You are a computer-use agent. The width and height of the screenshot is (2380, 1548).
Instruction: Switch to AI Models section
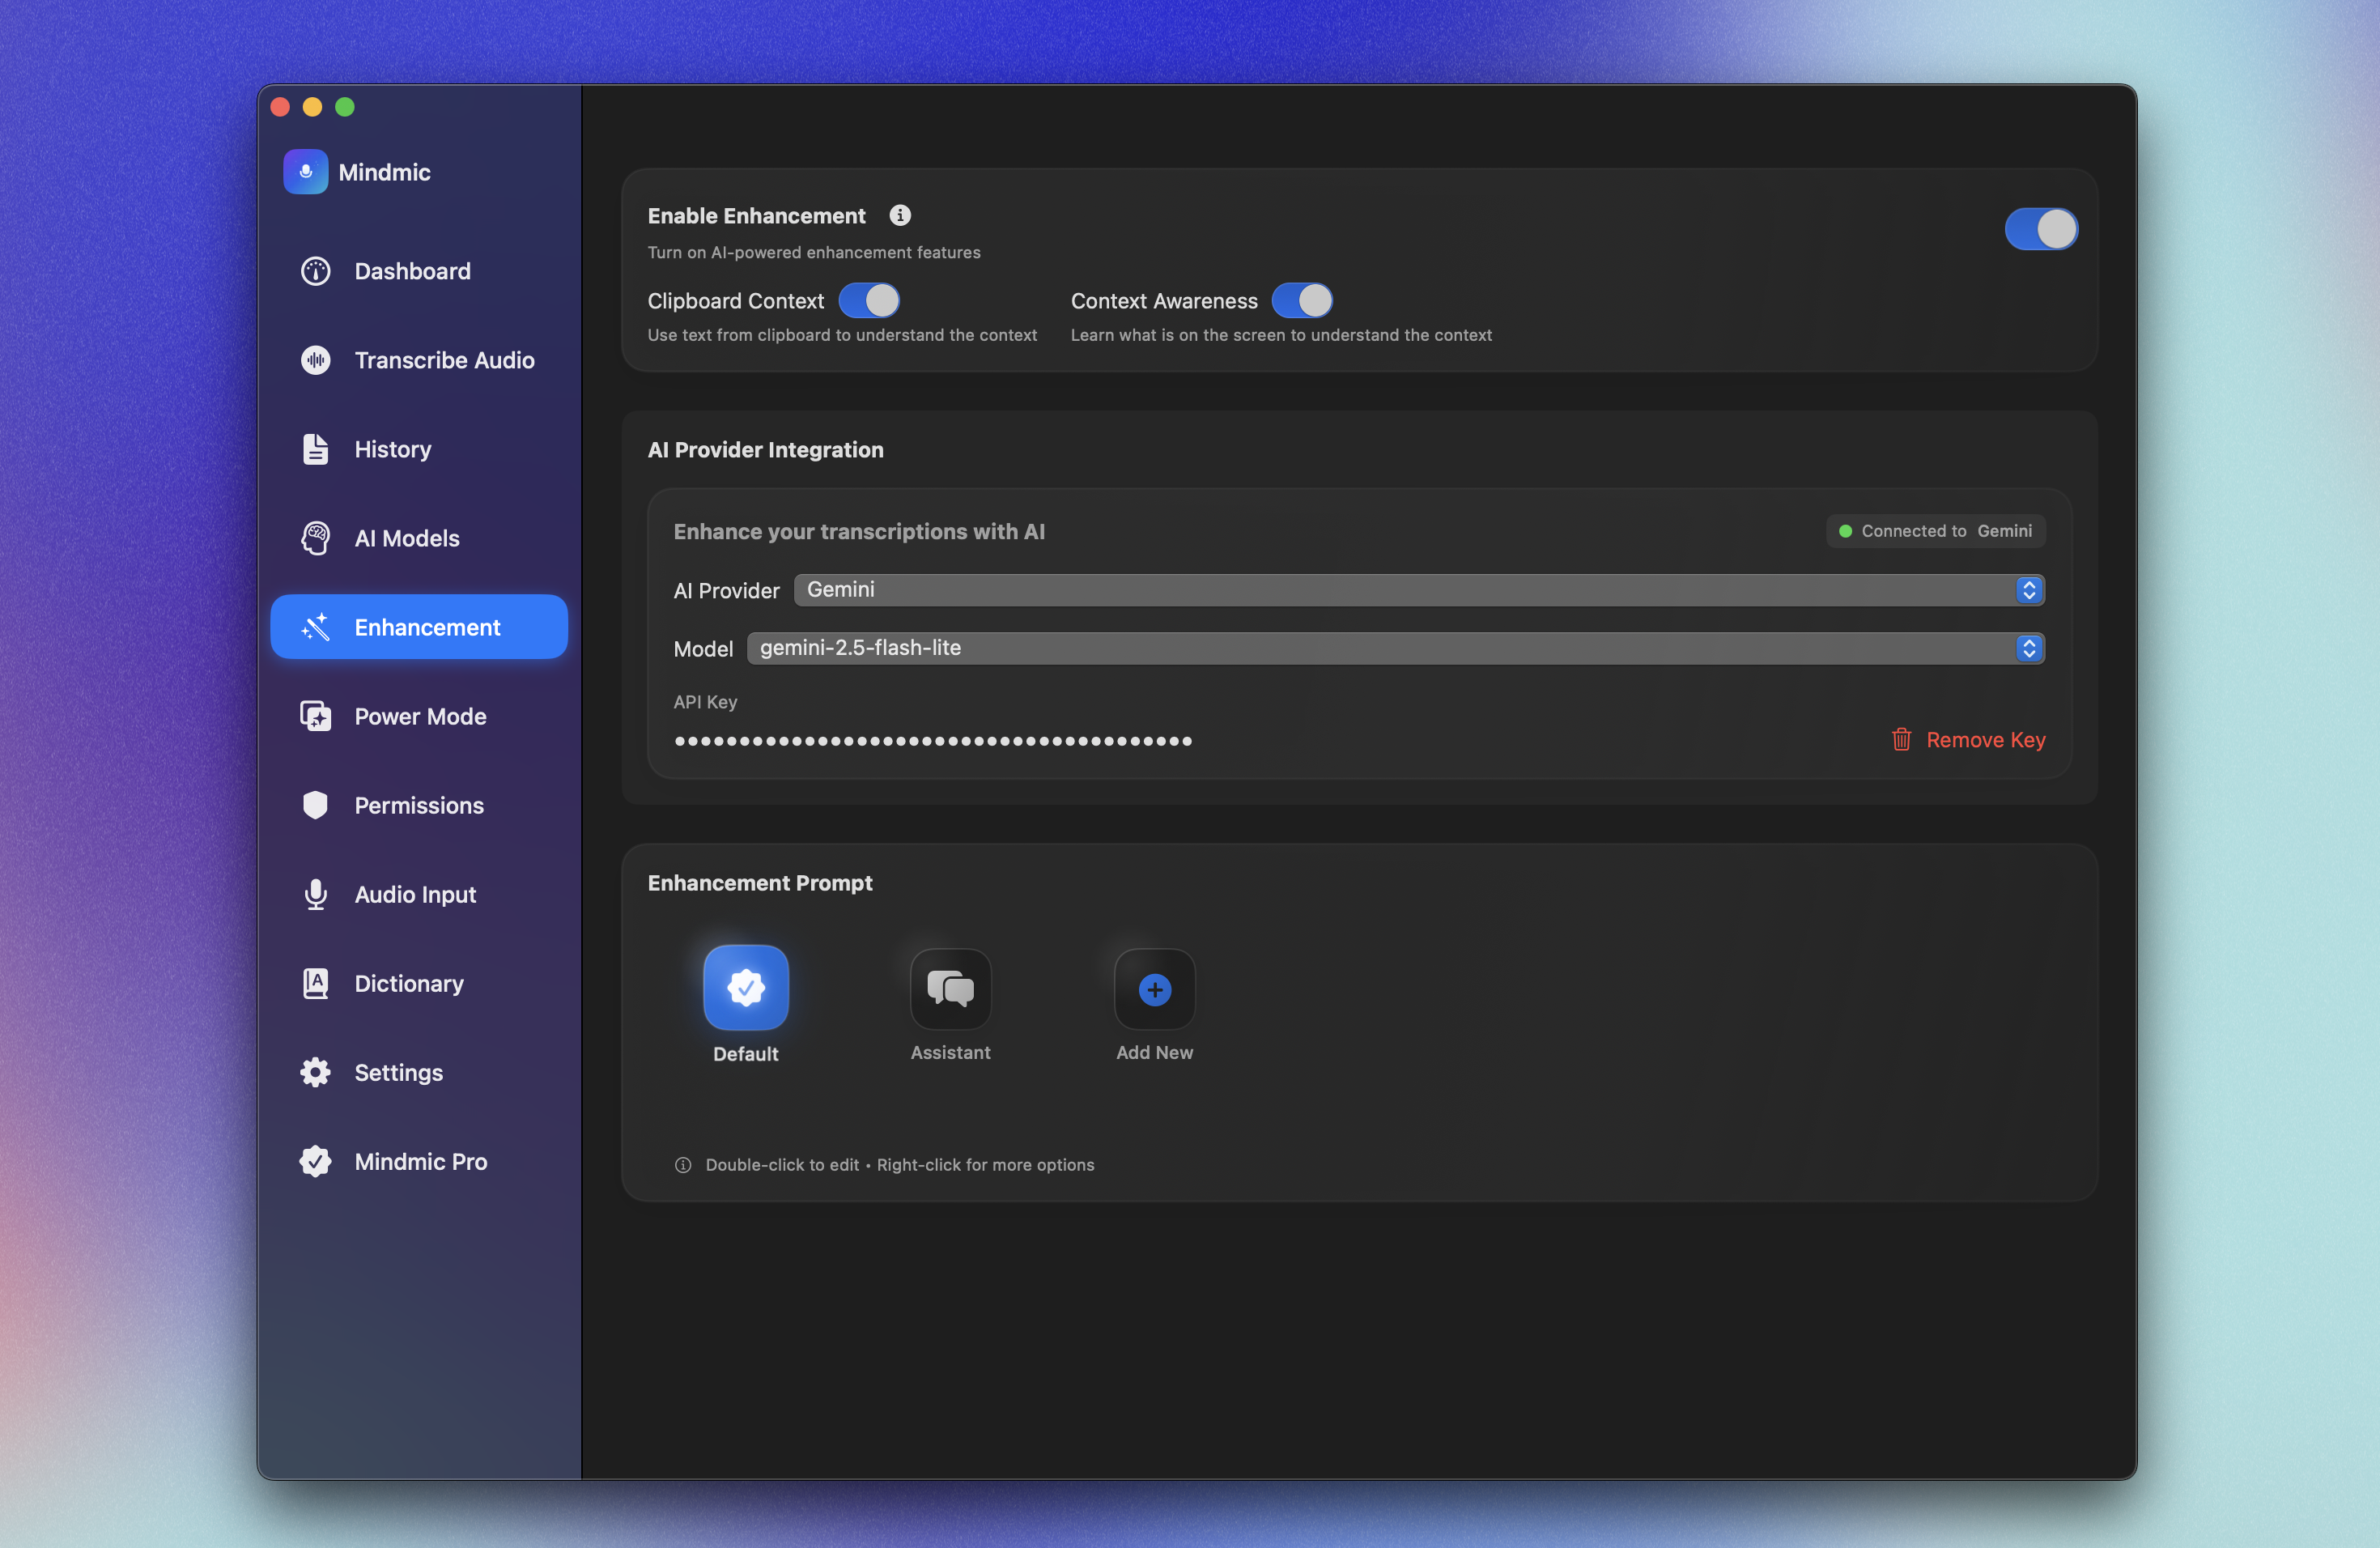[x=419, y=538]
